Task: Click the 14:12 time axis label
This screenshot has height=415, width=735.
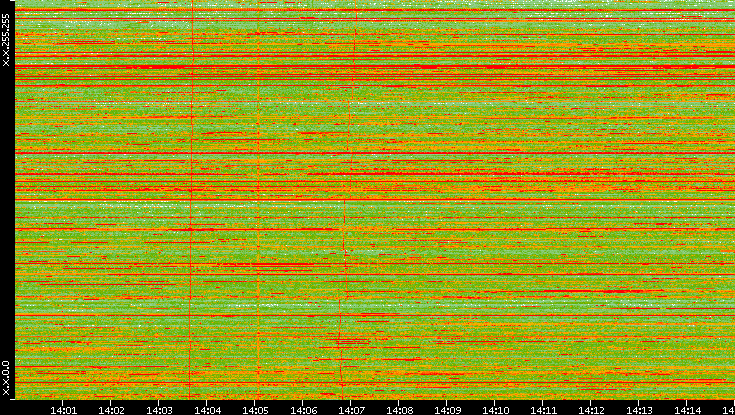Action: pos(591,410)
